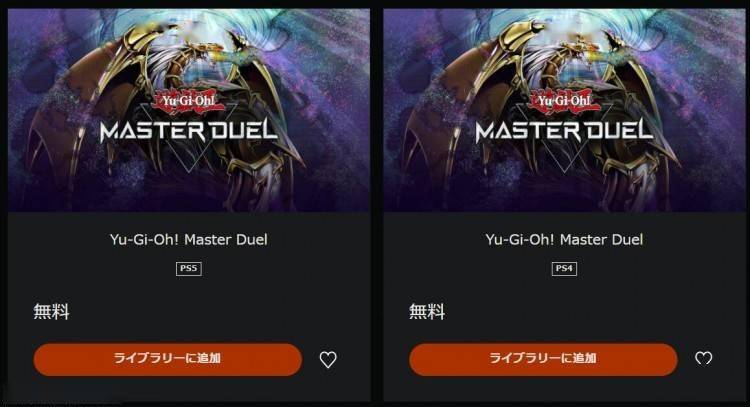
Task: Click Yu-Gi-Oh! red logo on PS4 cover
Action: point(564,101)
